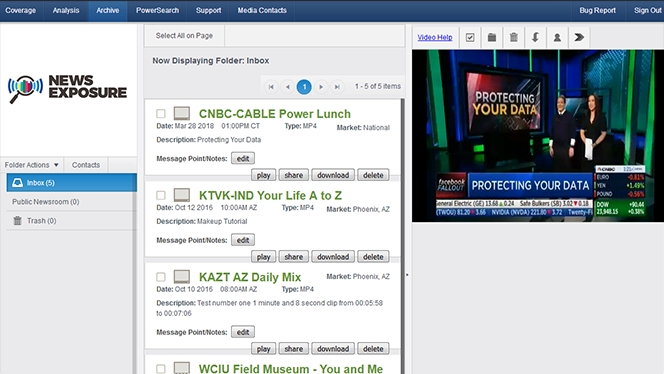
Task: Click the clip thumbnail icon for KAZT AZ Daily Mix
Action: (182, 277)
